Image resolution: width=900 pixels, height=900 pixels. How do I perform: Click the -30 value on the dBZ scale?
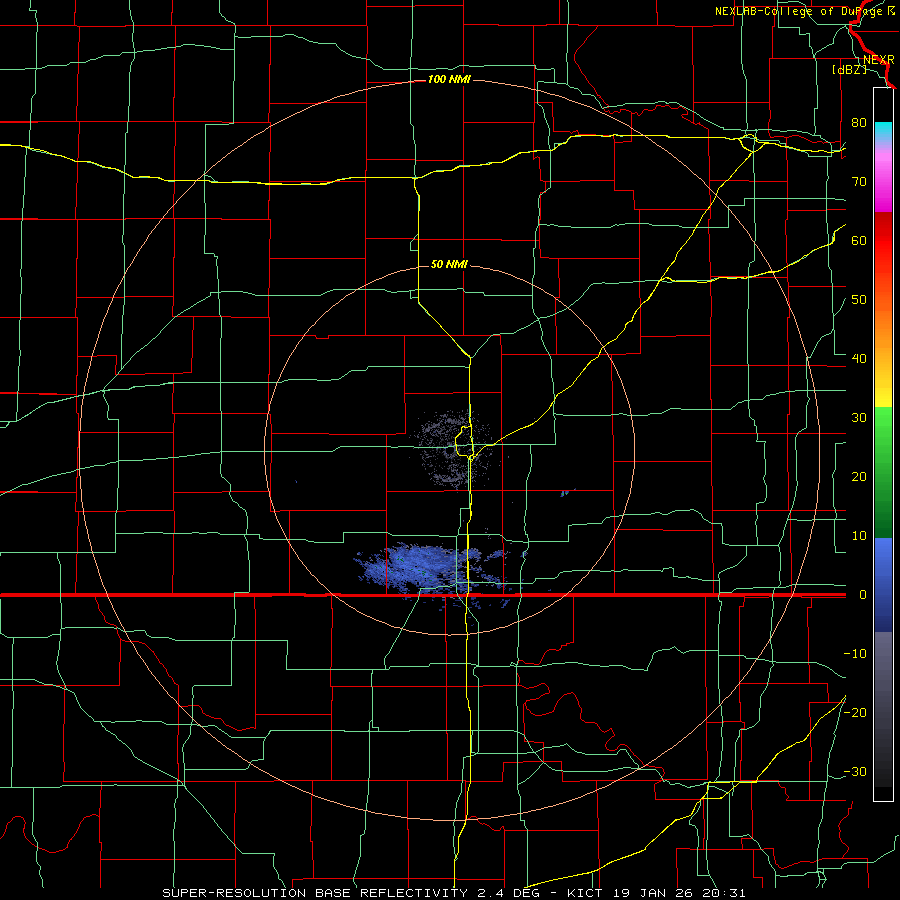[855, 771]
